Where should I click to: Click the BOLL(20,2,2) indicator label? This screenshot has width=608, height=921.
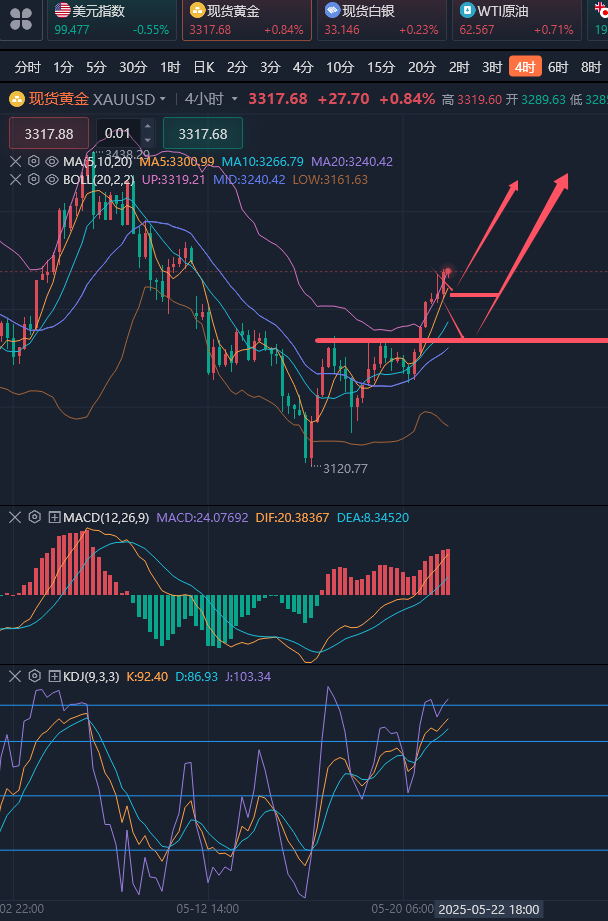click(100, 180)
